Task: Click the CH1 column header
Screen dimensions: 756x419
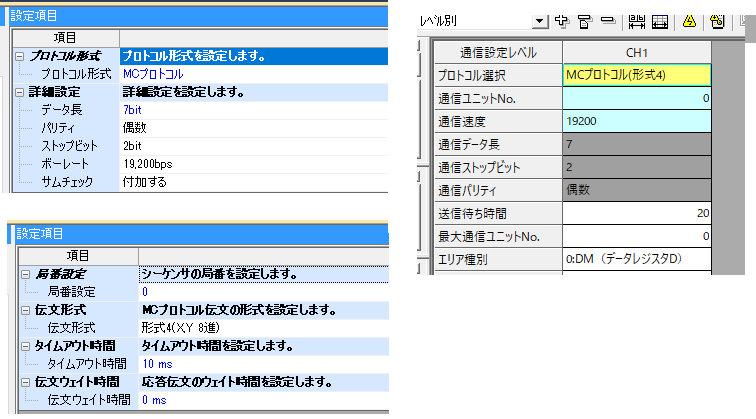Action: (x=636, y=53)
